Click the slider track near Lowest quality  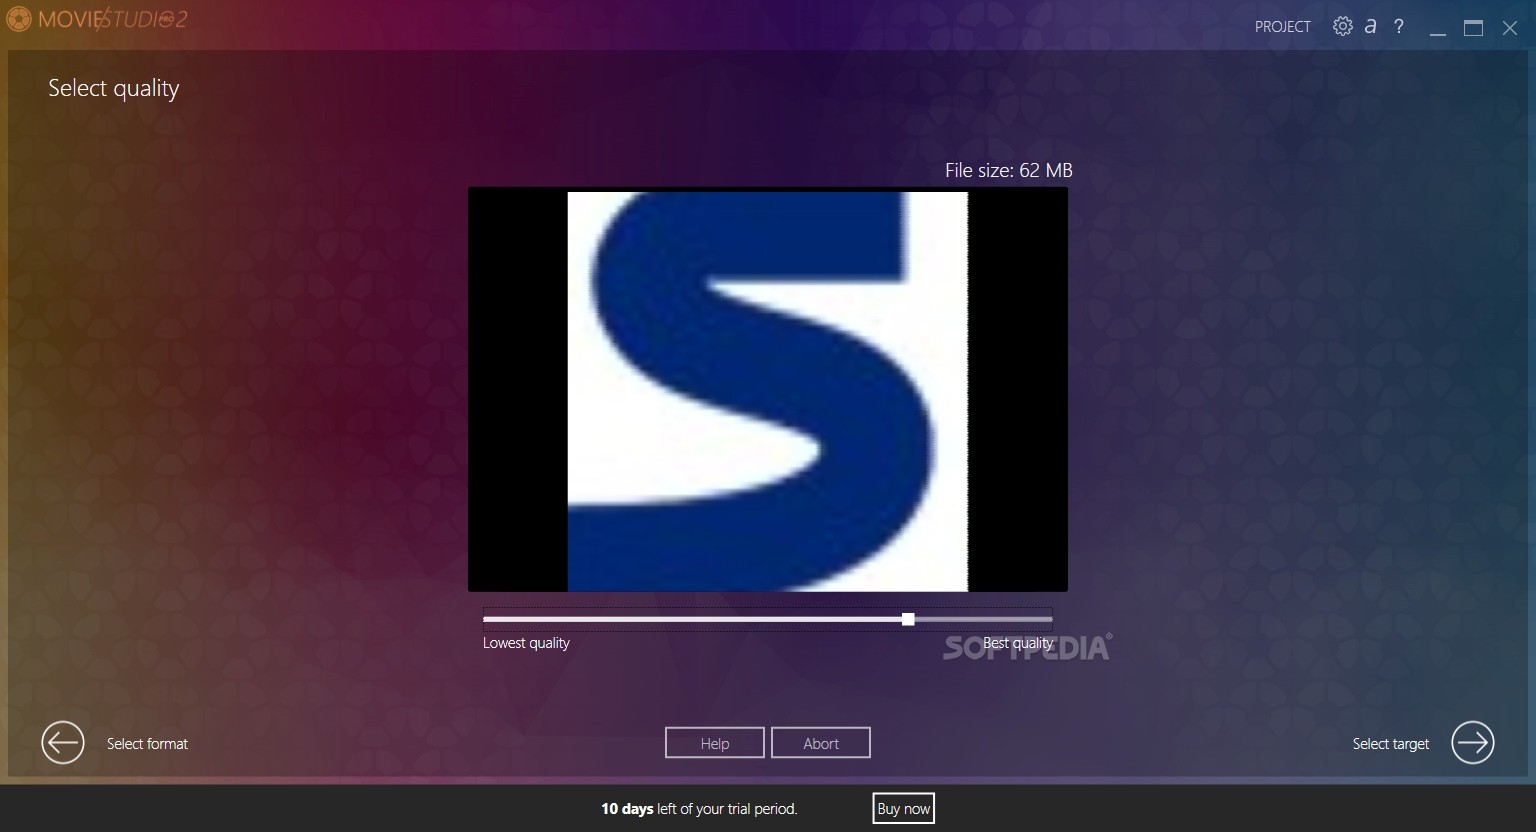click(500, 619)
